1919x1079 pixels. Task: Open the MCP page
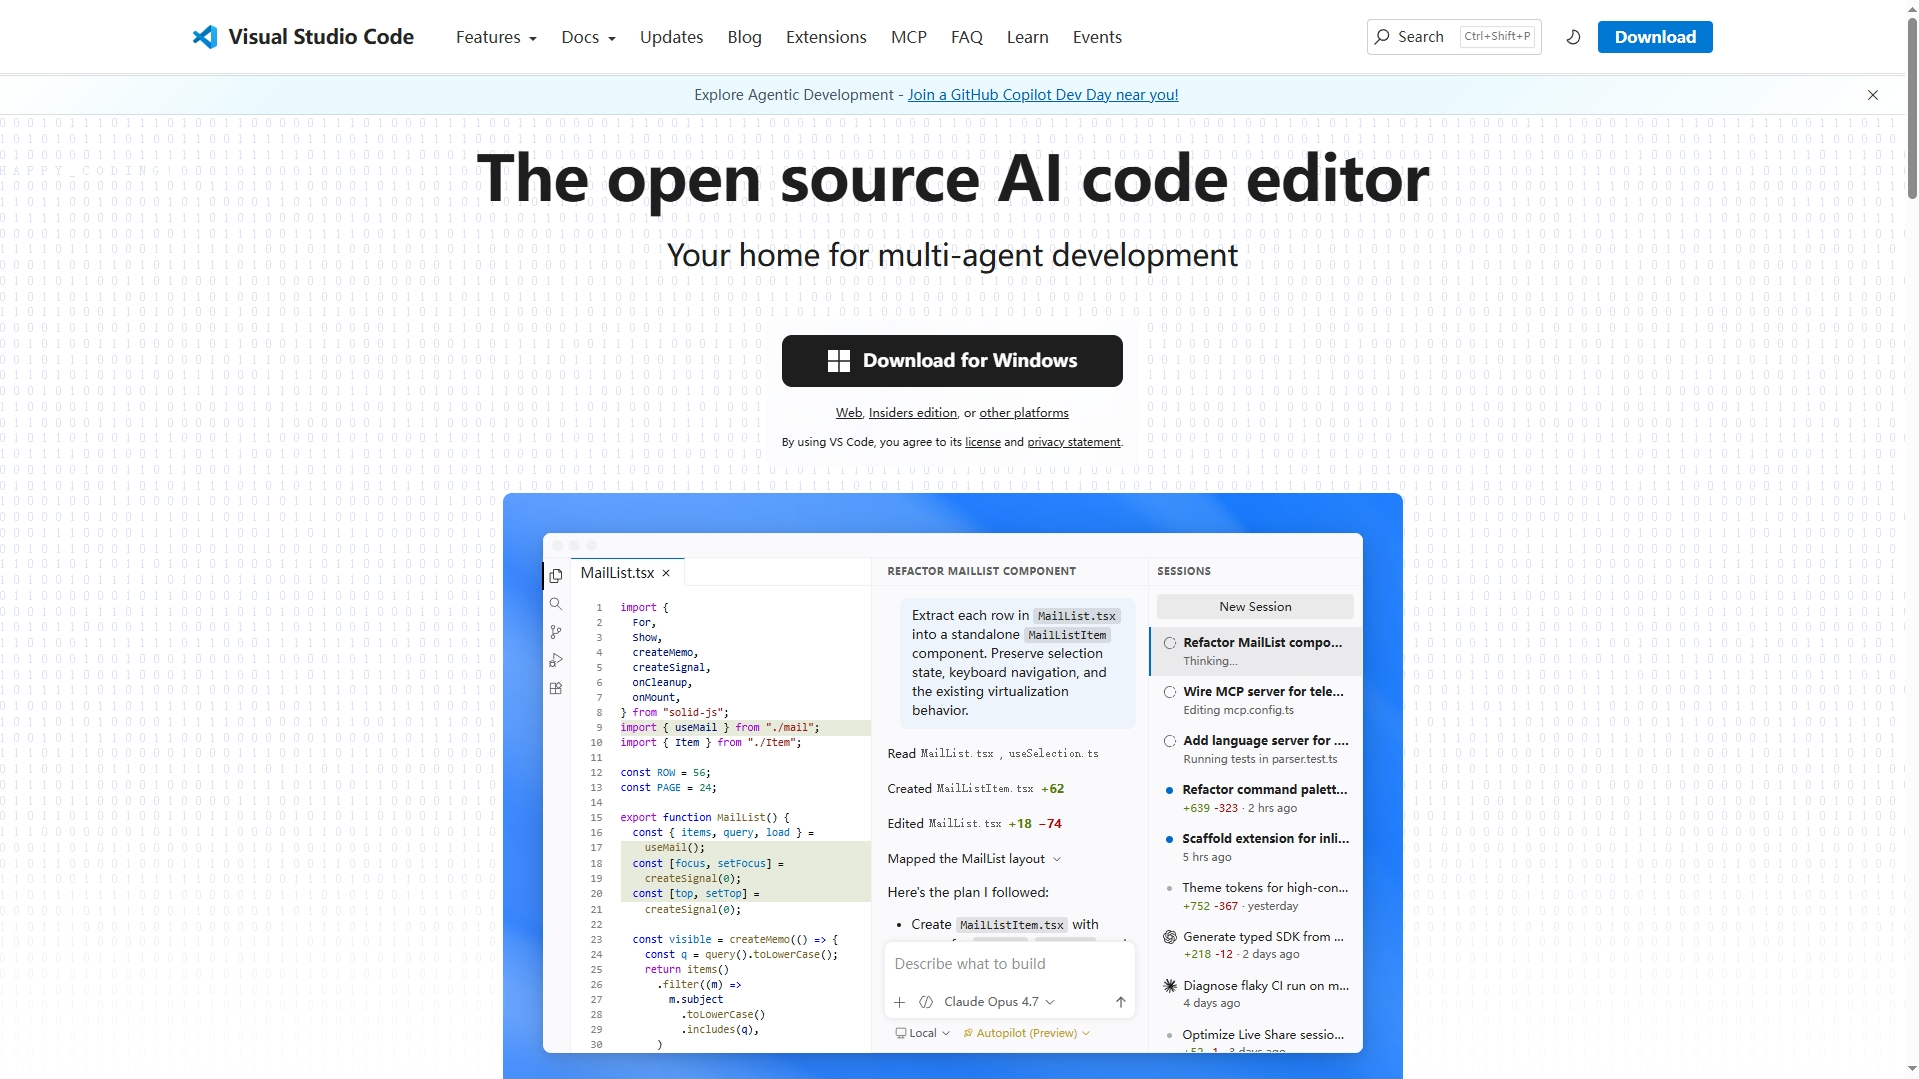[x=909, y=37]
